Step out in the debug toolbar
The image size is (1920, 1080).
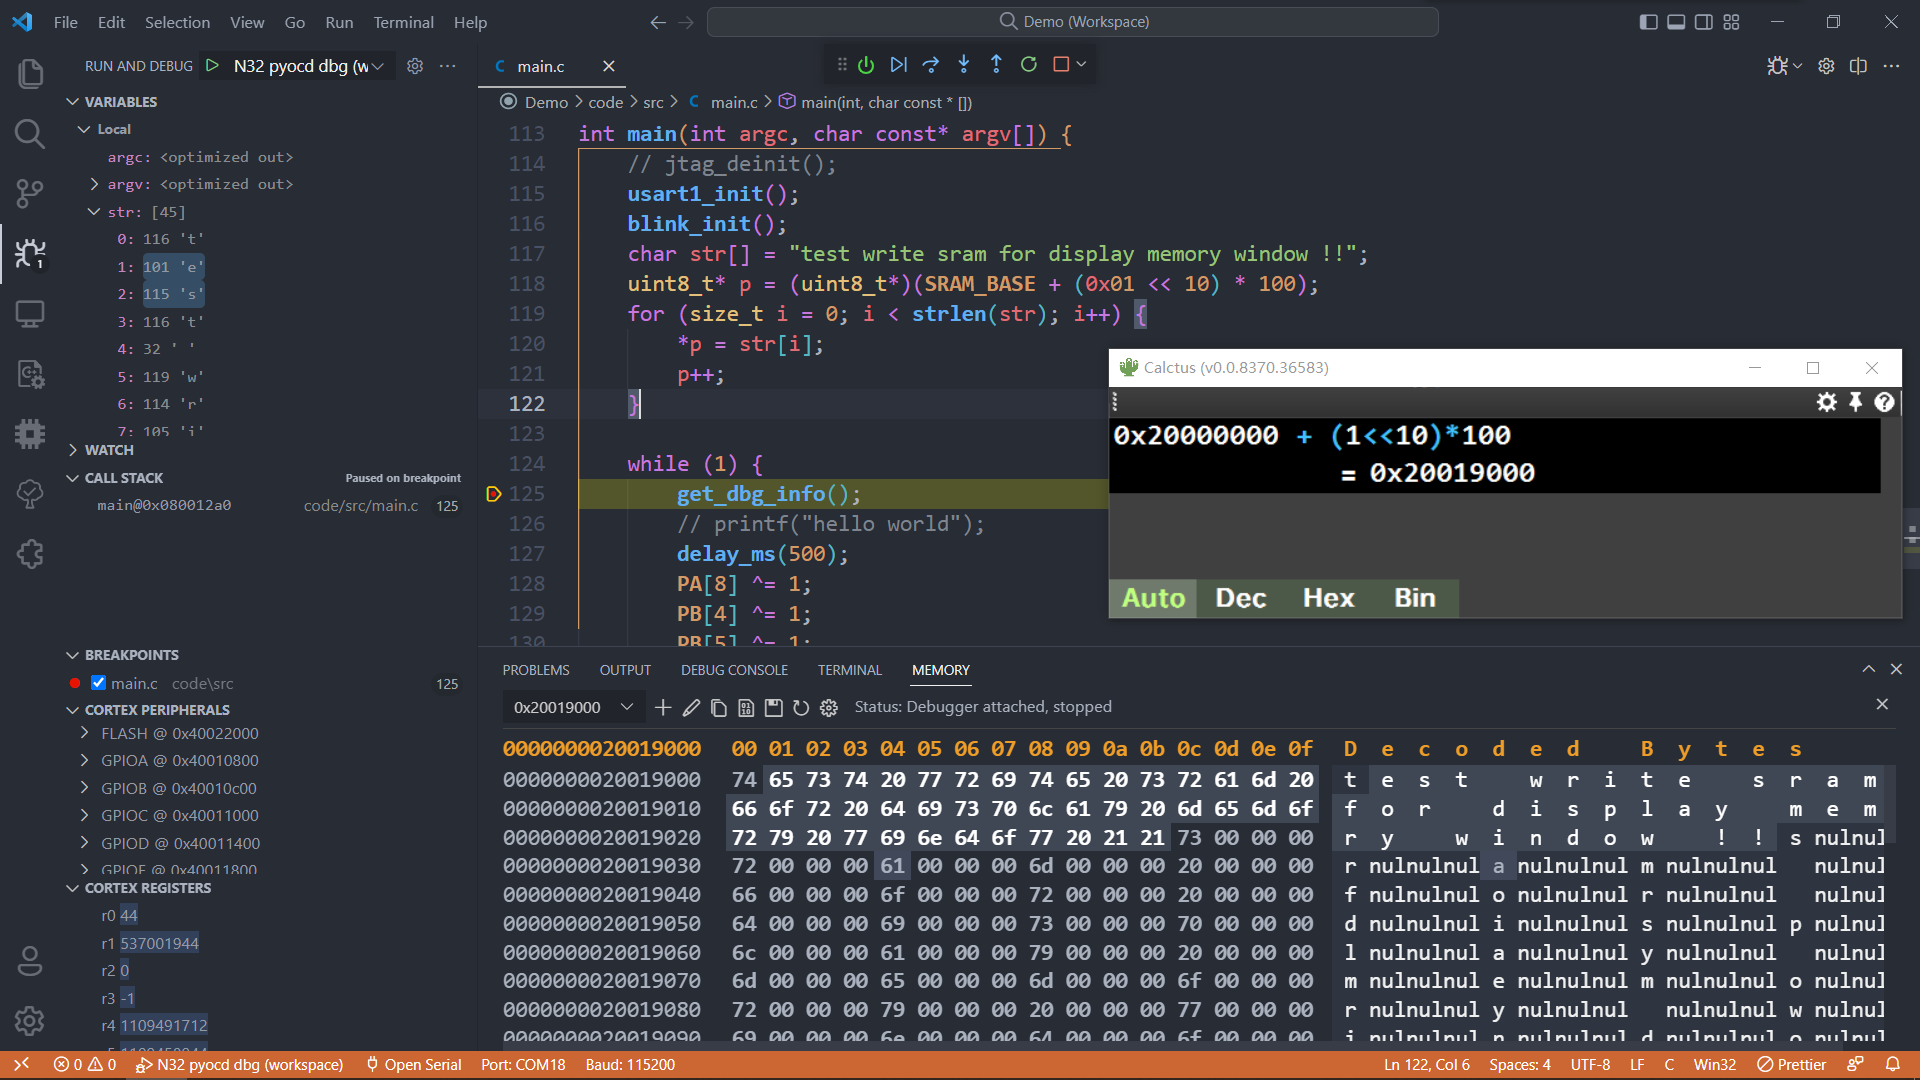coord(996,65)
